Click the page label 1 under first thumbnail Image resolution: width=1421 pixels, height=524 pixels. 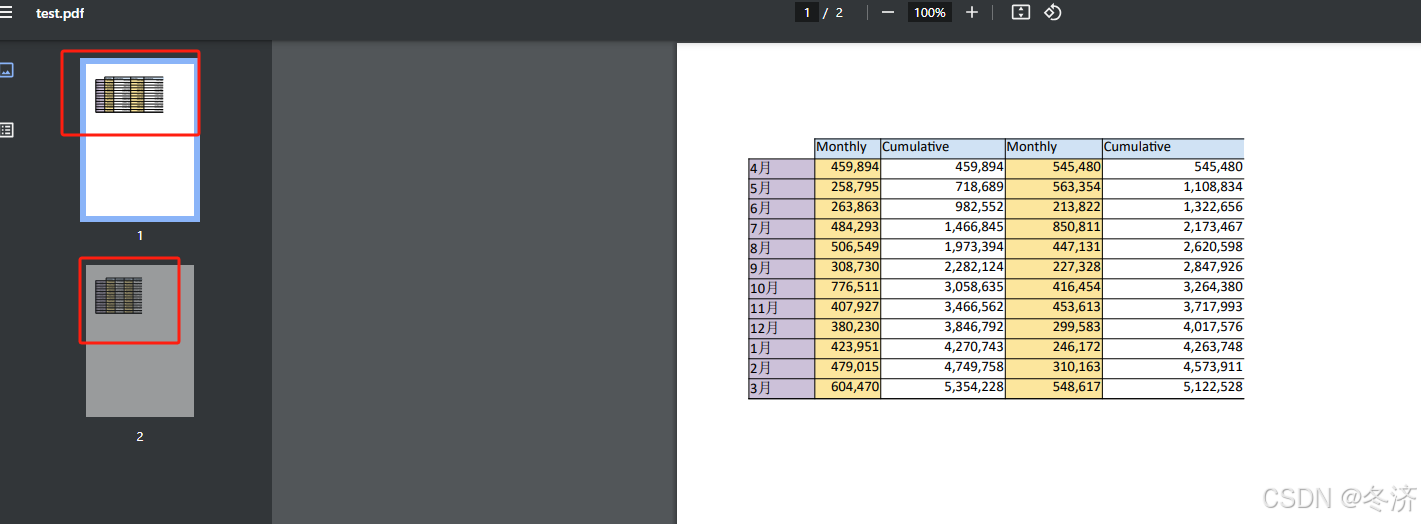[140, 235]
